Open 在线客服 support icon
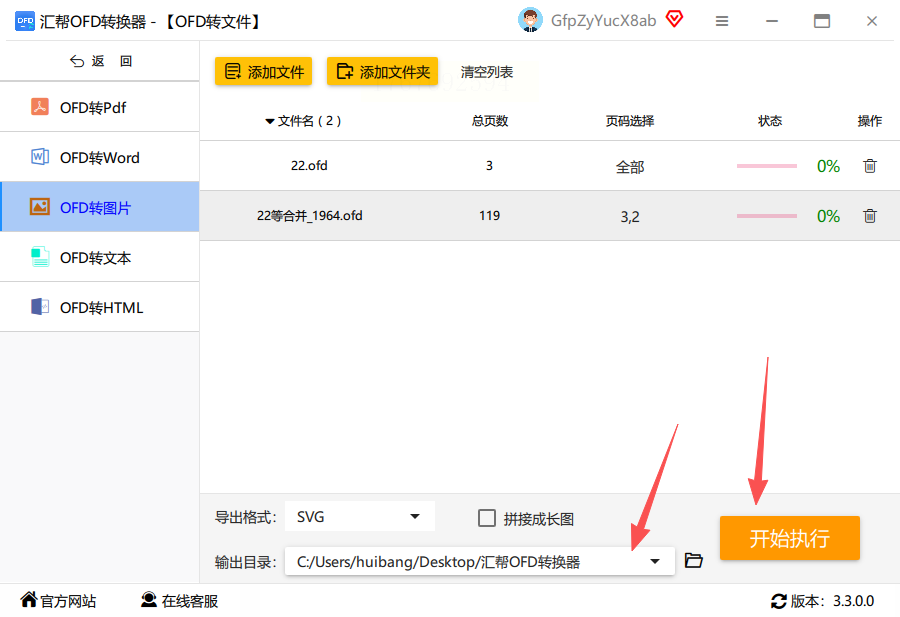Screen dimensions: 900x617 [x=149, y=600]
